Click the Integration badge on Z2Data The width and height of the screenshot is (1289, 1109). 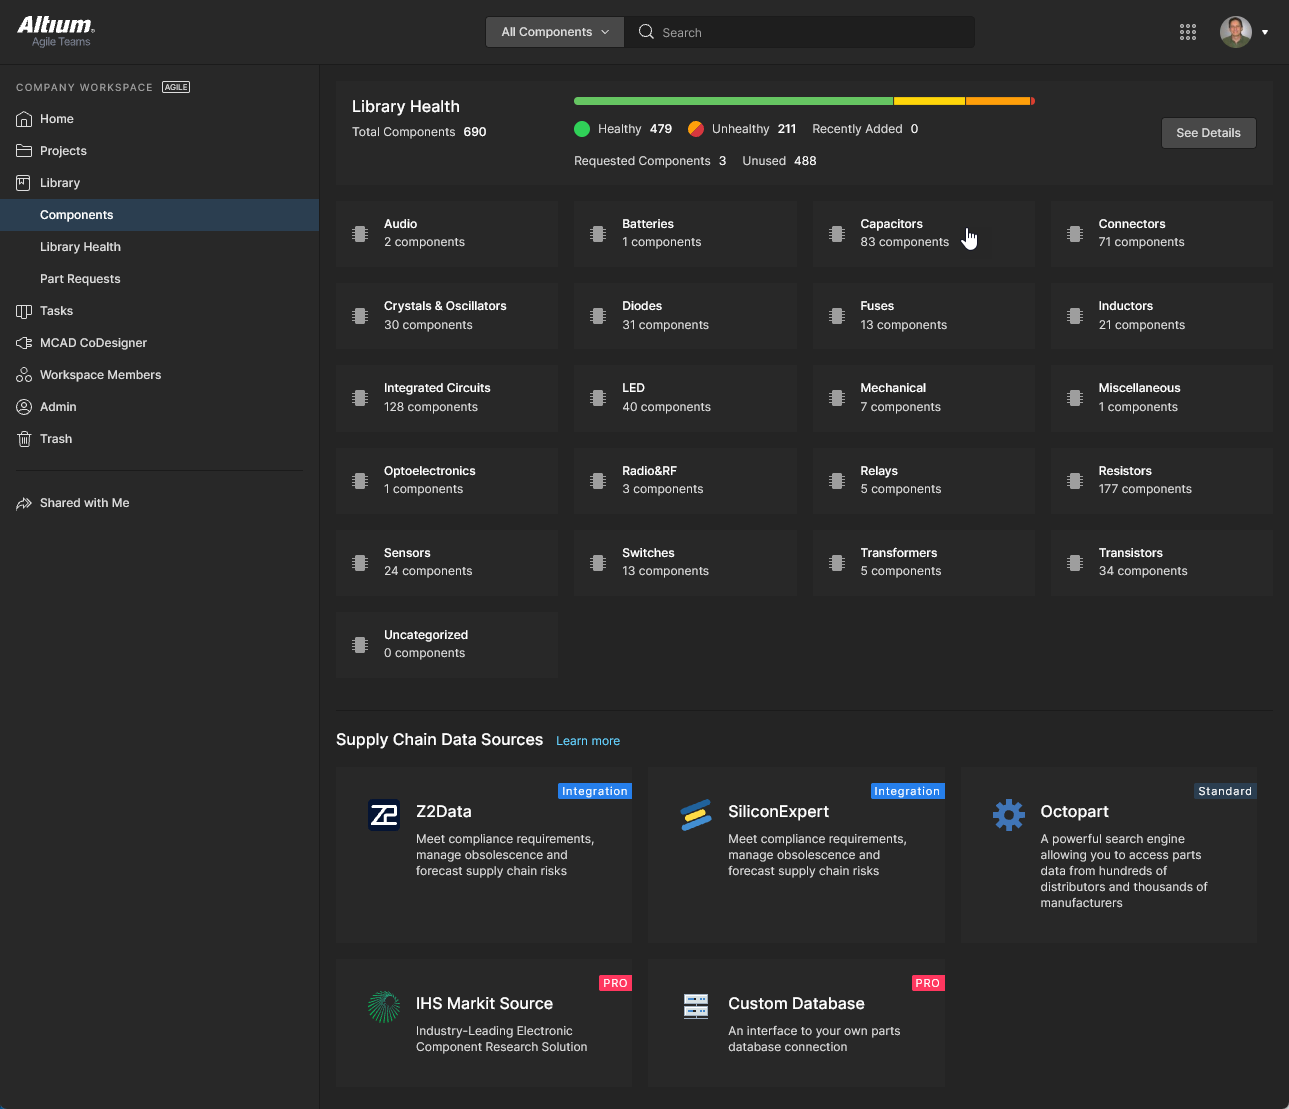pos(595,791)
